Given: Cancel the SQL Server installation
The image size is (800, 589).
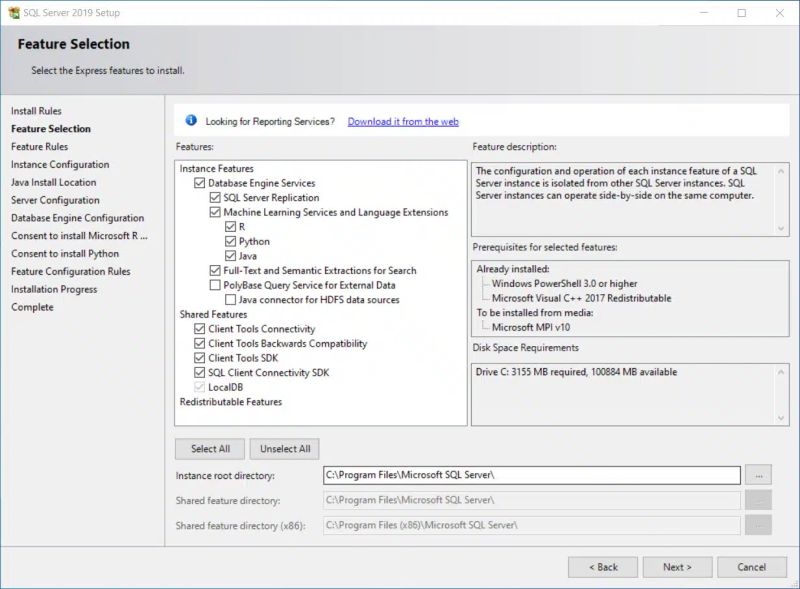Looking at the screenshot, I should (751, 566).
